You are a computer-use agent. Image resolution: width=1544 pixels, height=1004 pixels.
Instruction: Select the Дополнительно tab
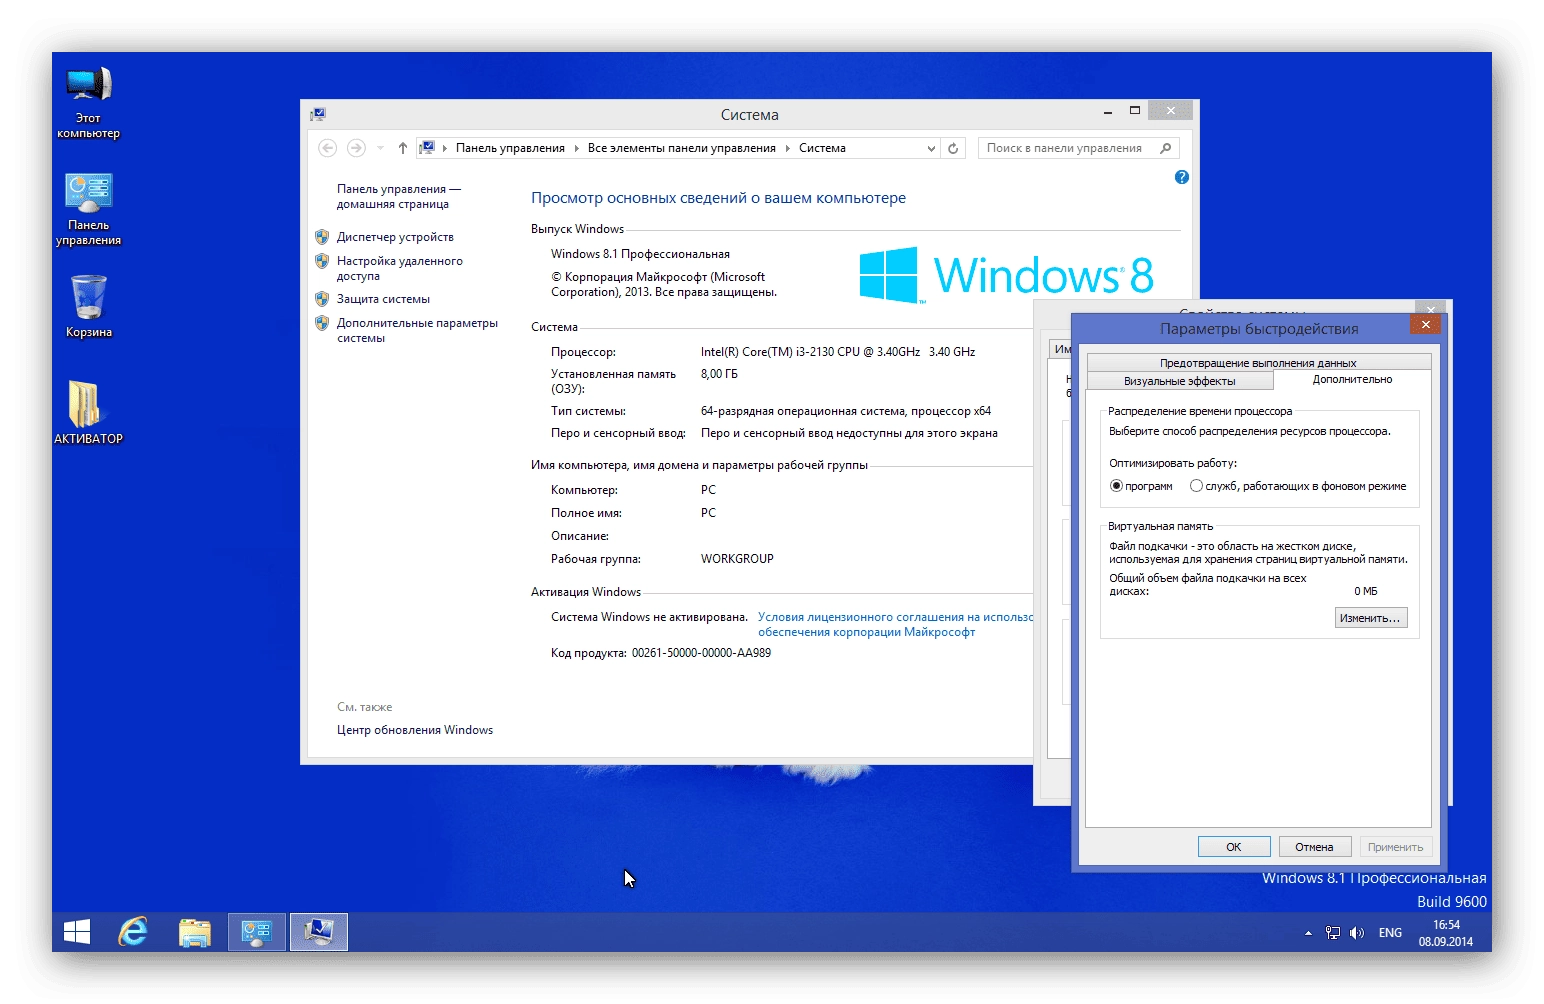click(x=1352, y=379)
